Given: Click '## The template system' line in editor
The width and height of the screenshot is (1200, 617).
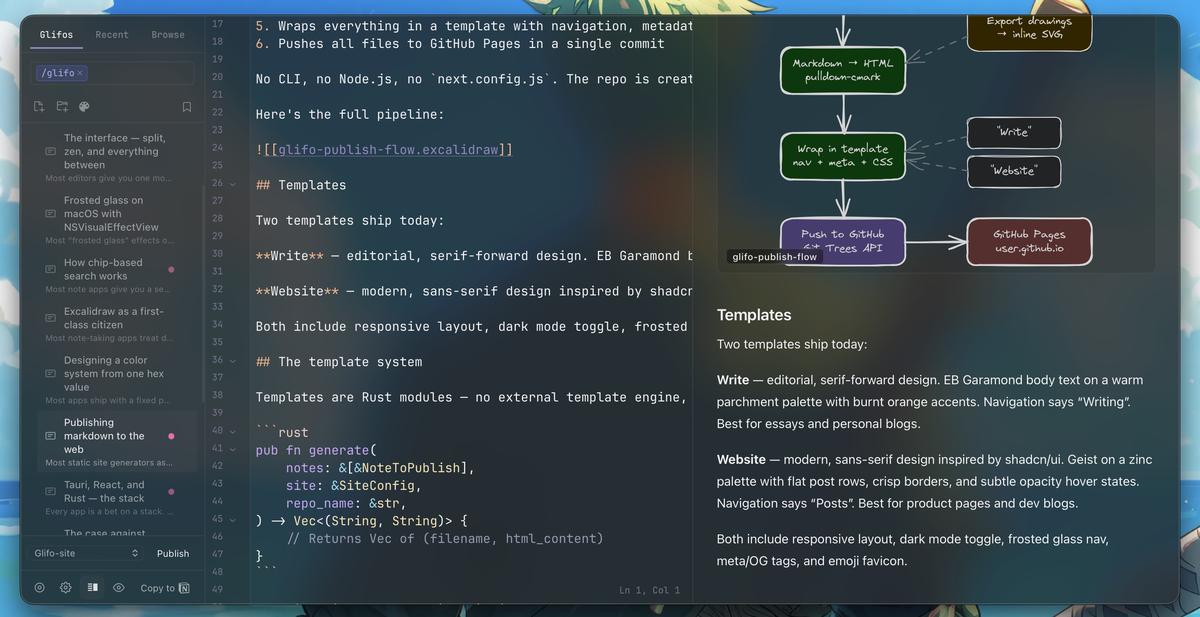Looking at the screenshot, I should [x=339, y=362].
